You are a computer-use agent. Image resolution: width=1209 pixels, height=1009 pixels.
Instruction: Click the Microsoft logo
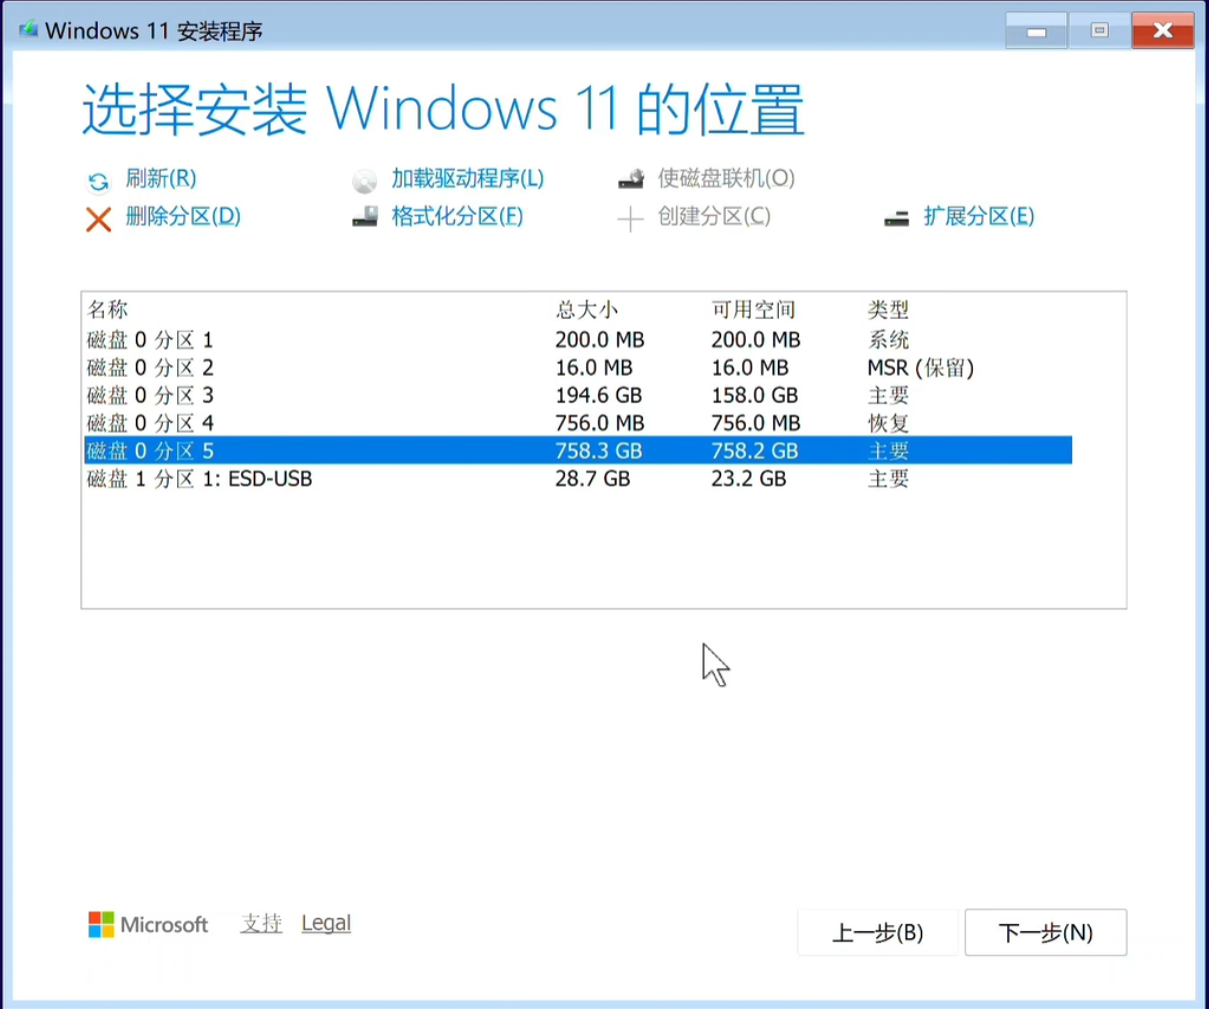[101, 925]
